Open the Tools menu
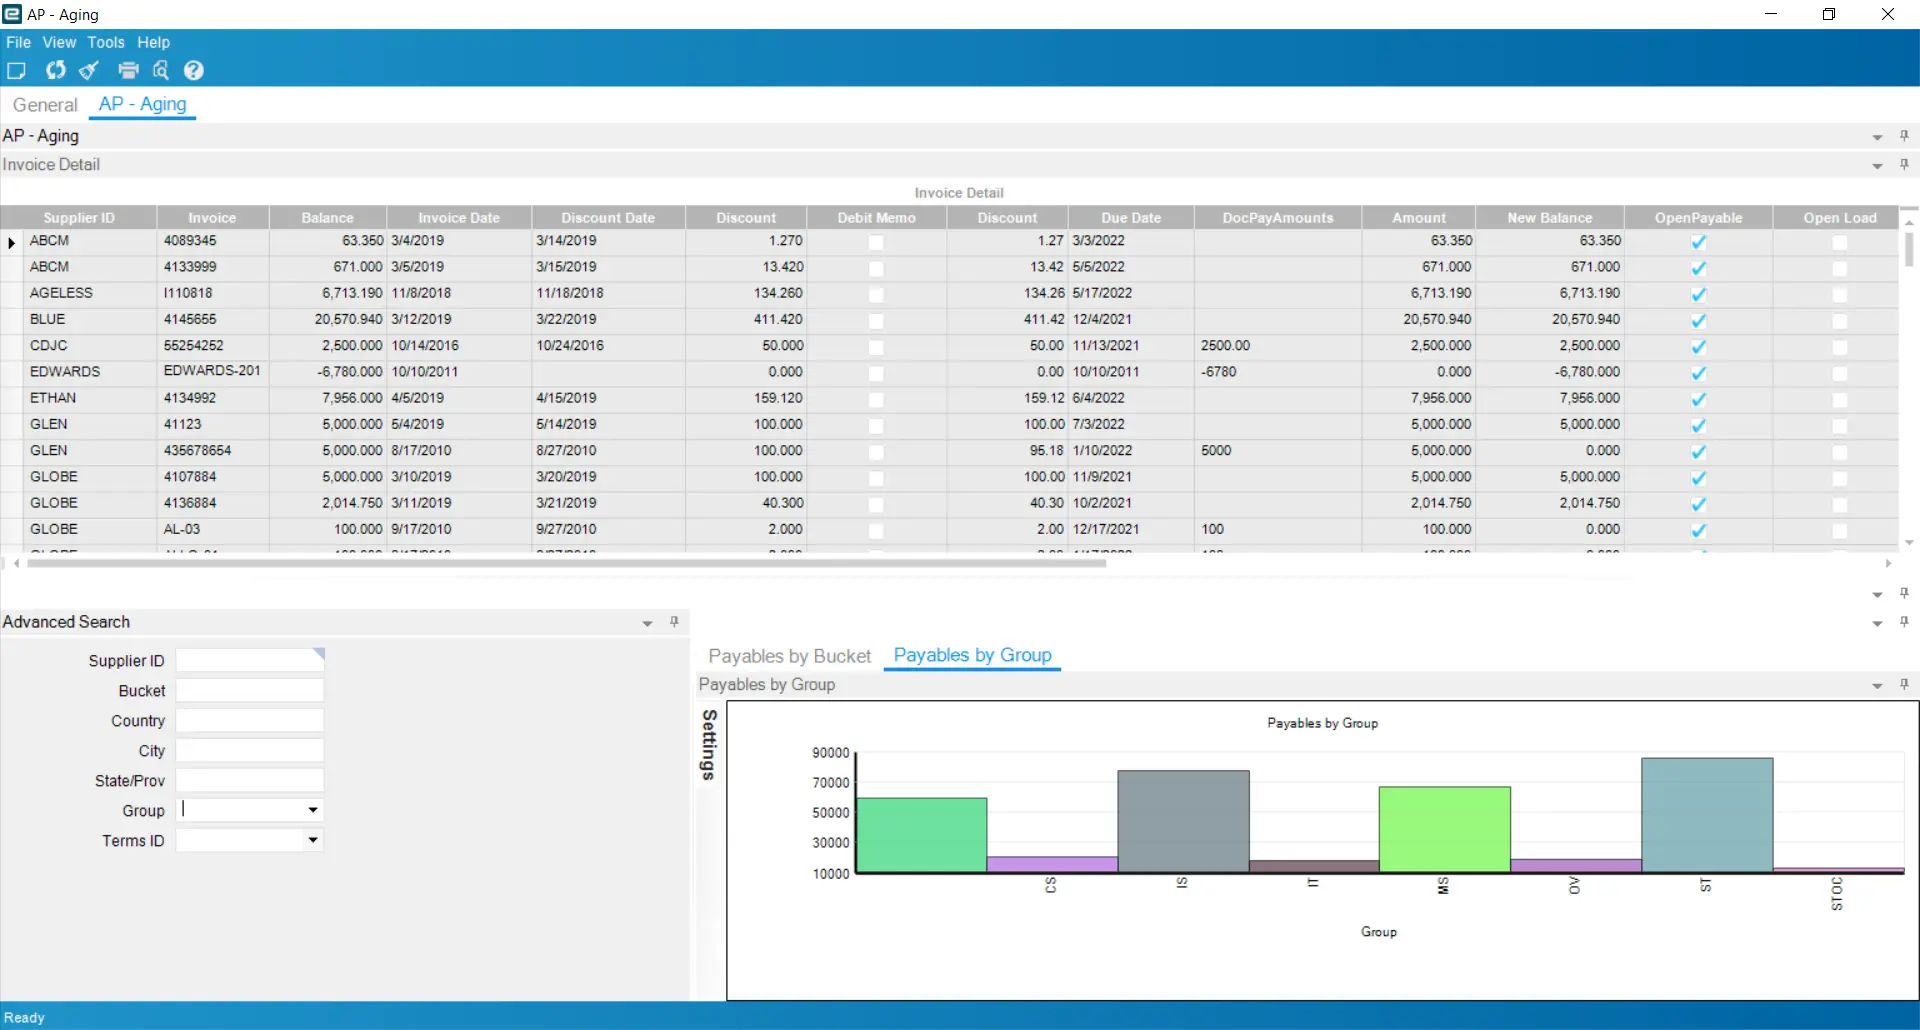This screenshot has width=1920, height=1030. (x=106, y=42)
